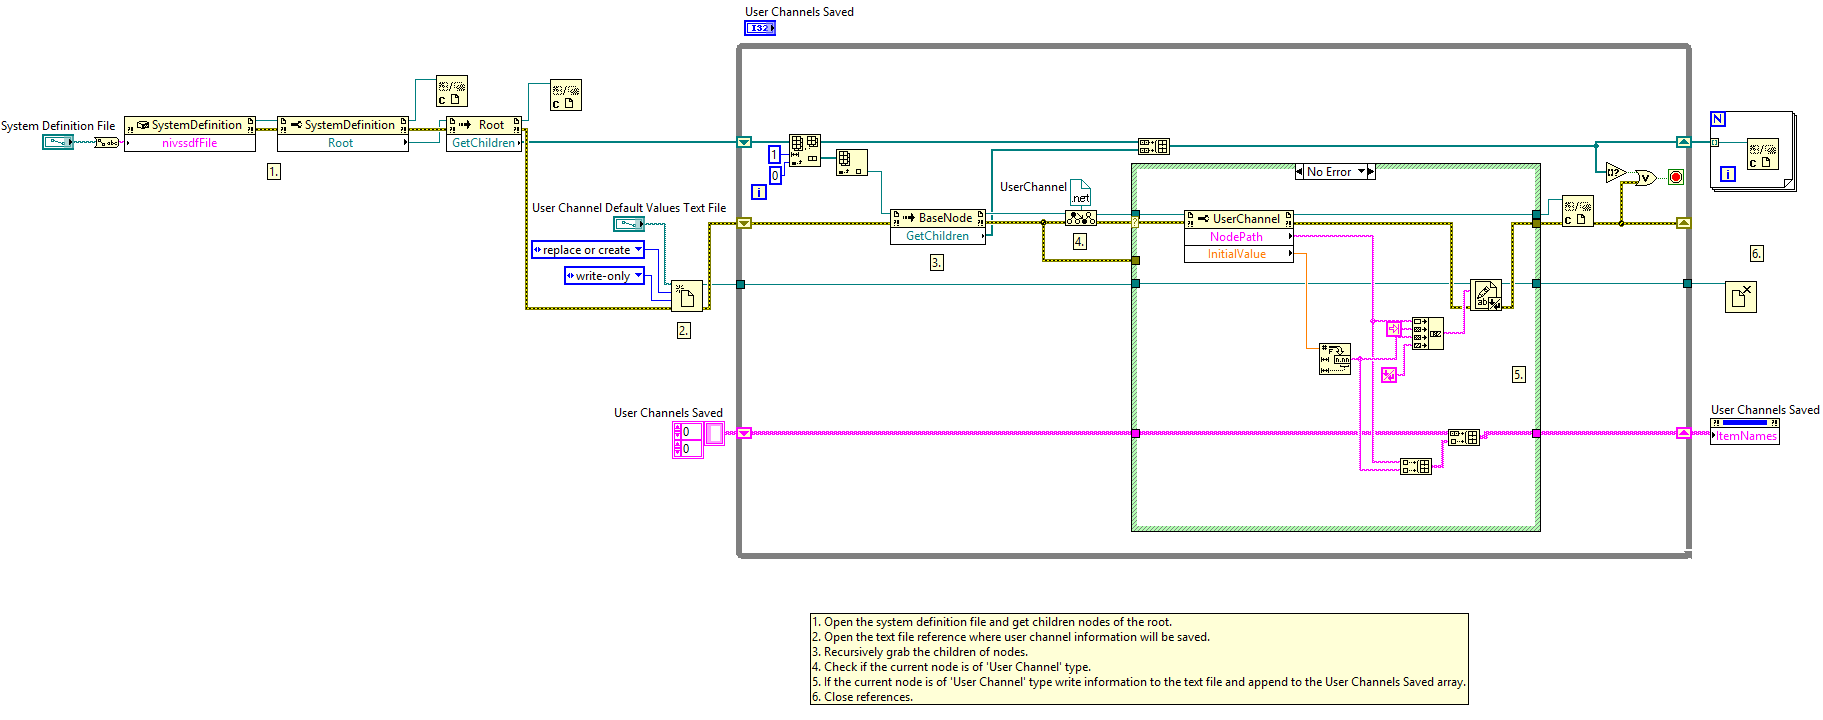This screenshot has width=1823, height=720.
Task: Click the Open/Create/Replace File function icon
Action: click(x=687, y=296)
